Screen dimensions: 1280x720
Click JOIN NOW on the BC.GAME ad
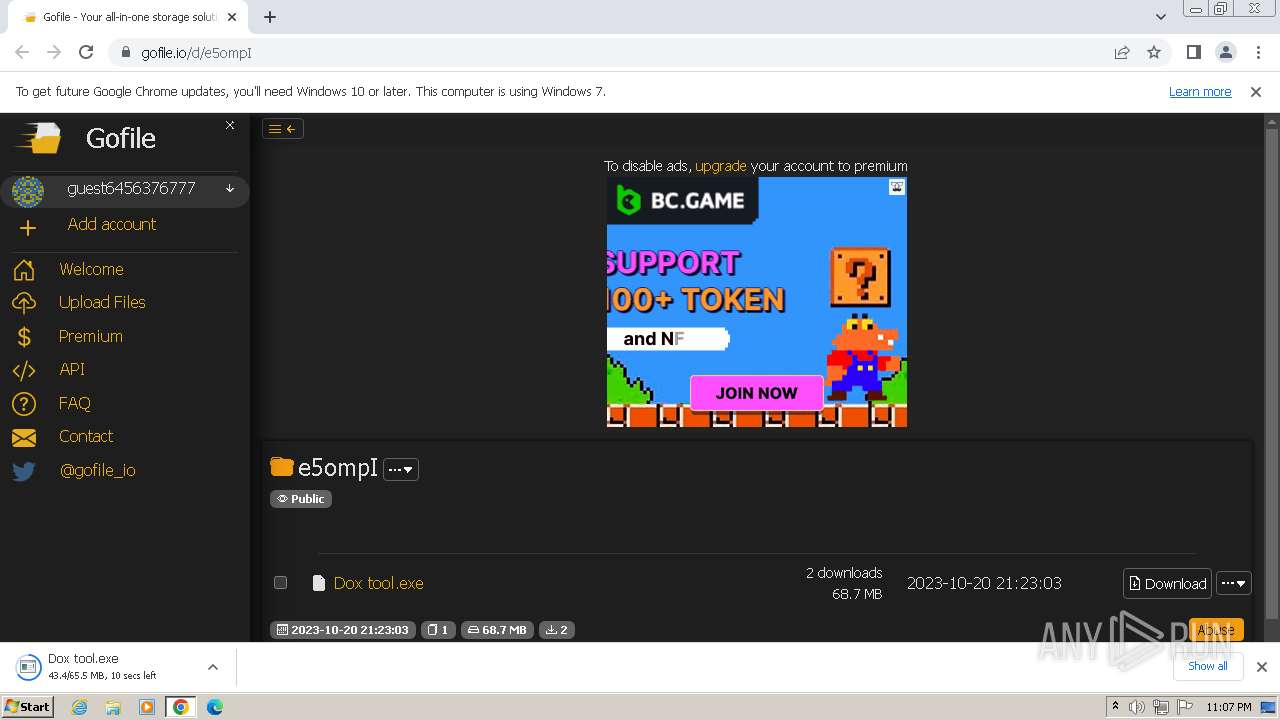point(756,393)
